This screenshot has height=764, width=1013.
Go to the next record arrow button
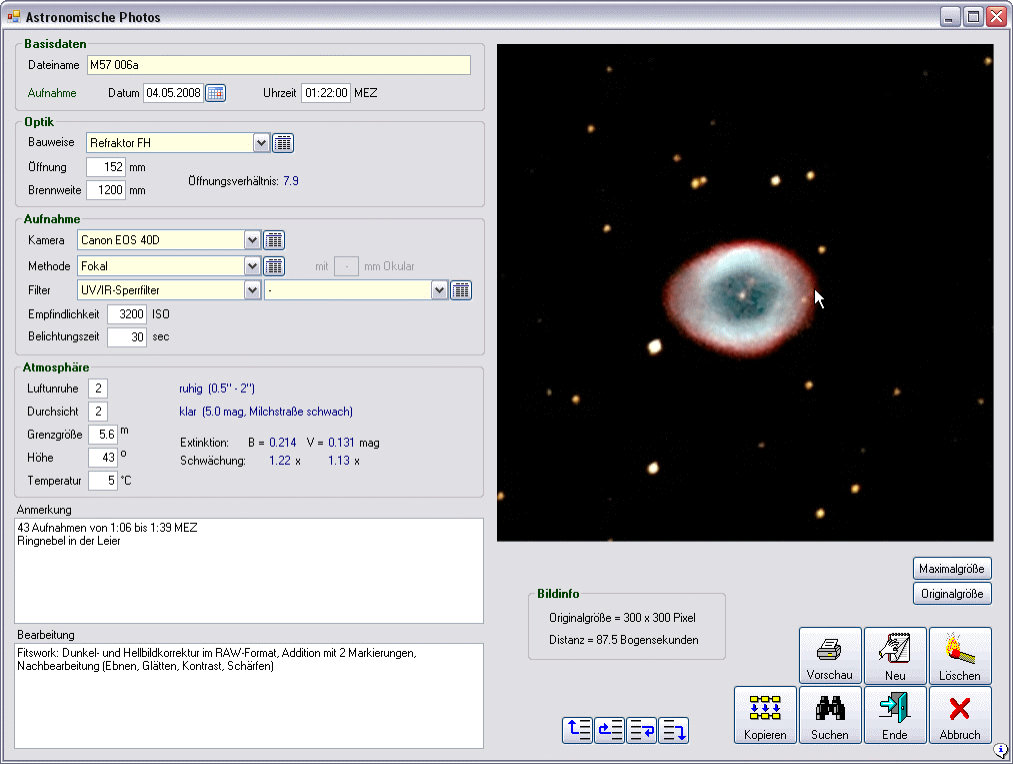pyautogui.click(x=642, y=730)
